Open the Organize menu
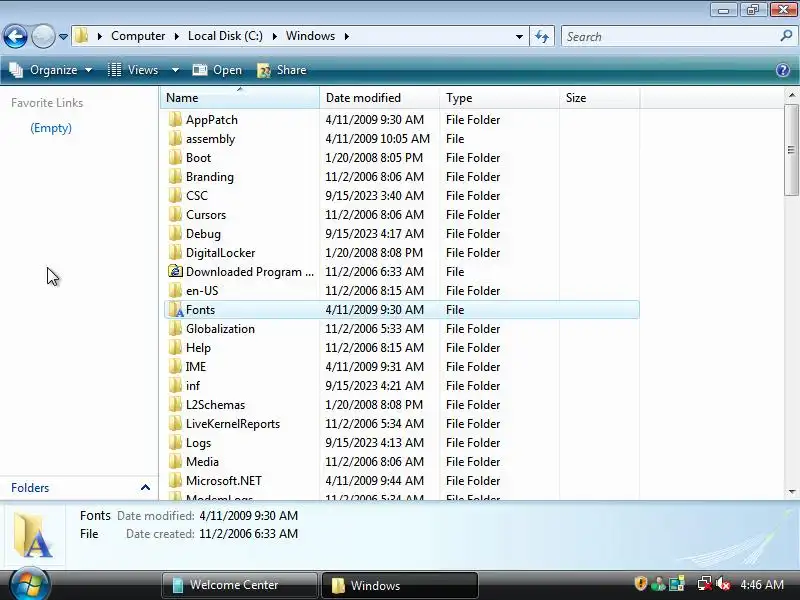Viewport: 800px width, 600px height. [51, 70]
